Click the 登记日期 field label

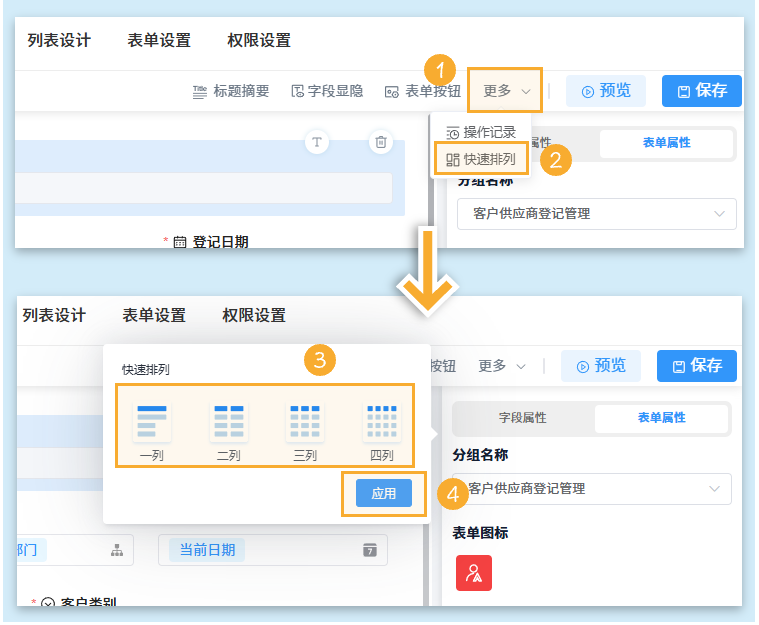[x=221, y=242]
